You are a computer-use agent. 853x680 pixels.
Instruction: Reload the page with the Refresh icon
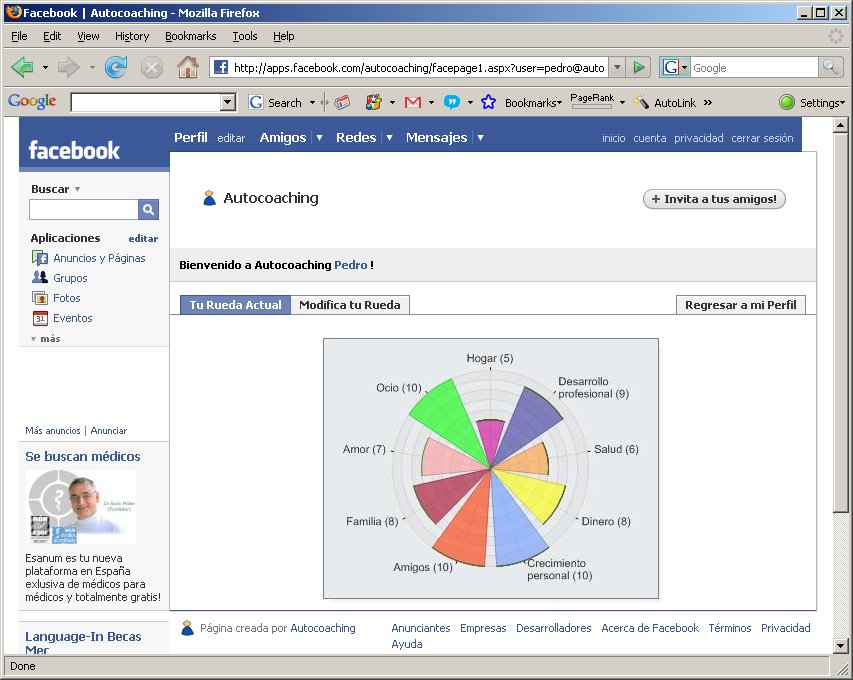coord(116,67)
